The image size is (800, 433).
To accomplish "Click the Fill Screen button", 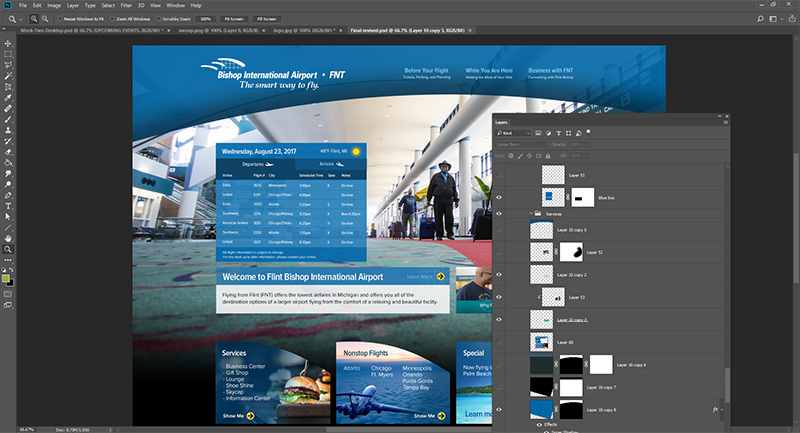I will point(266,19).
